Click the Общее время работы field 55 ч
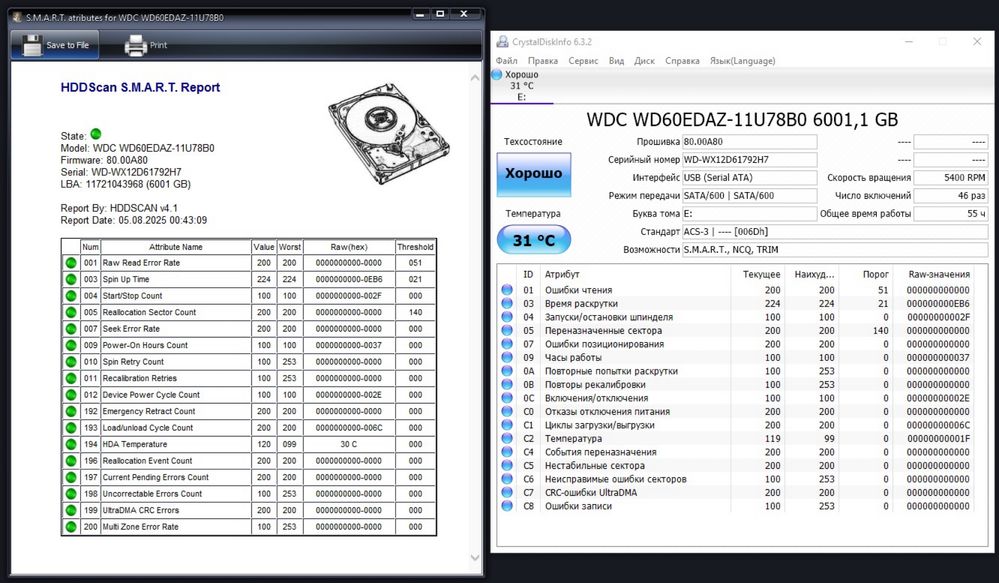This screenshot has height=583, width=999. (x=951, y=213)
